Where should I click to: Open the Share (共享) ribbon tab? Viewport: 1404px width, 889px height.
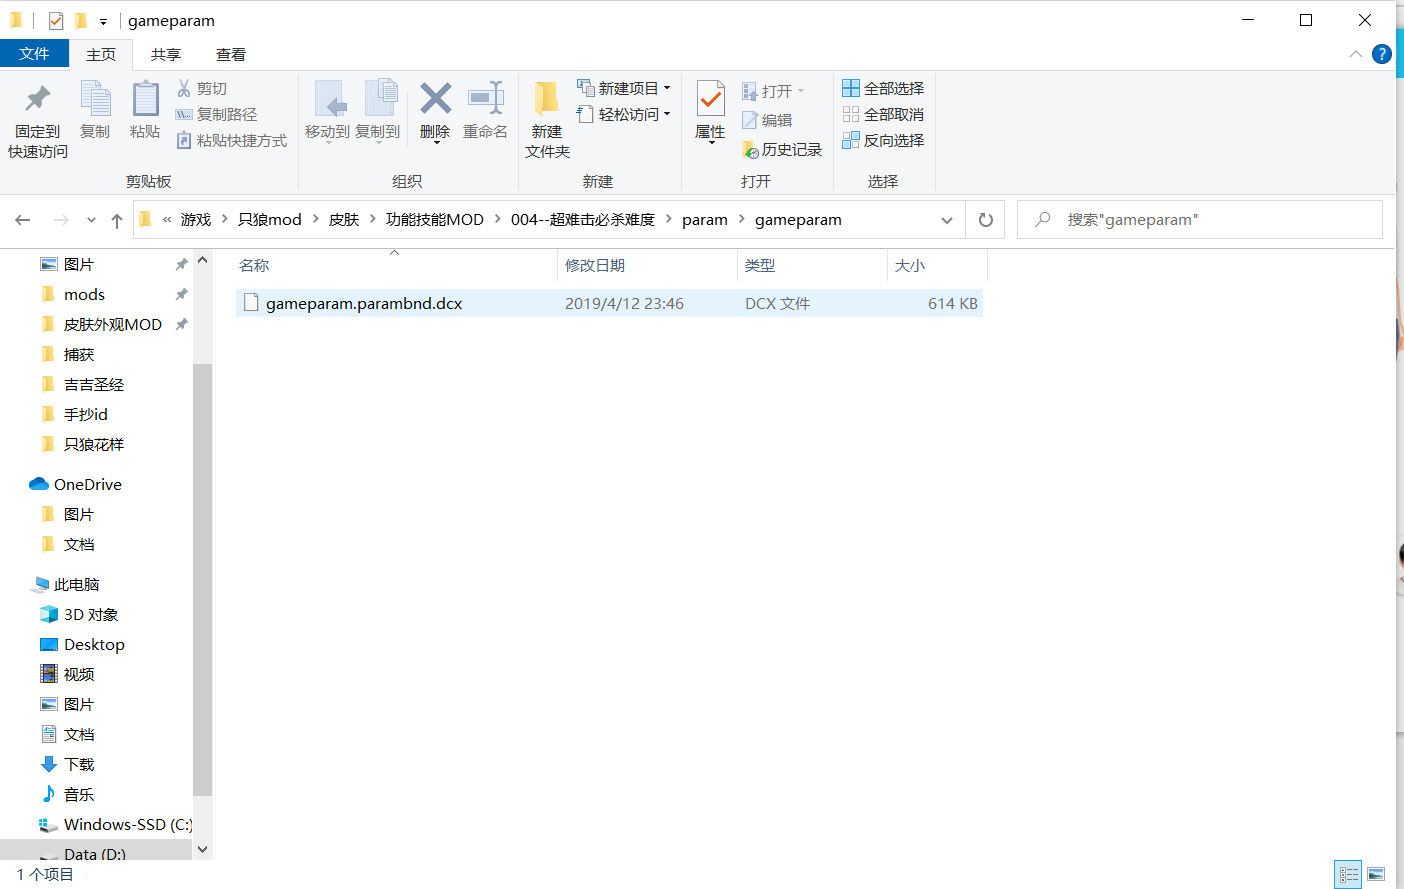point(165,55)
